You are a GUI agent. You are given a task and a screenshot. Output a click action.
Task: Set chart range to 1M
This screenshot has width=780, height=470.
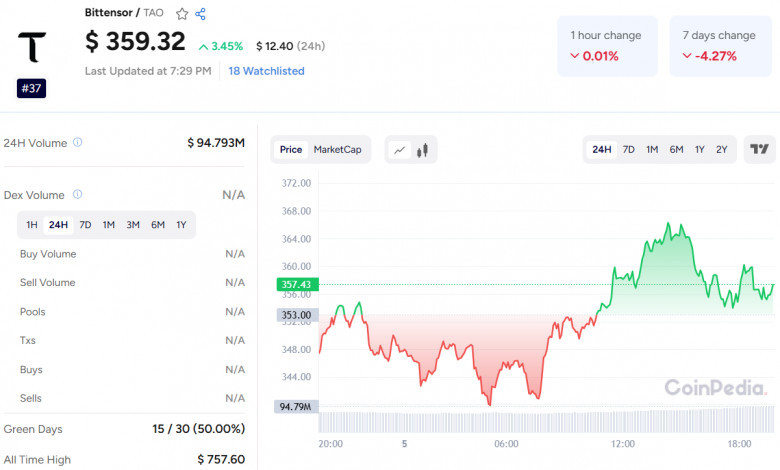[x=652, y=149]
